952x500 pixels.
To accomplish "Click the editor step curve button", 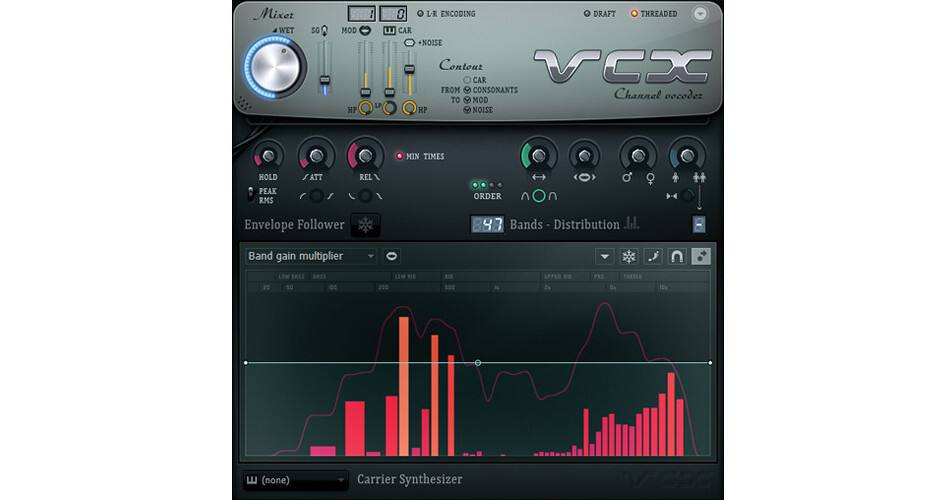I will click(x=653, y=257).
